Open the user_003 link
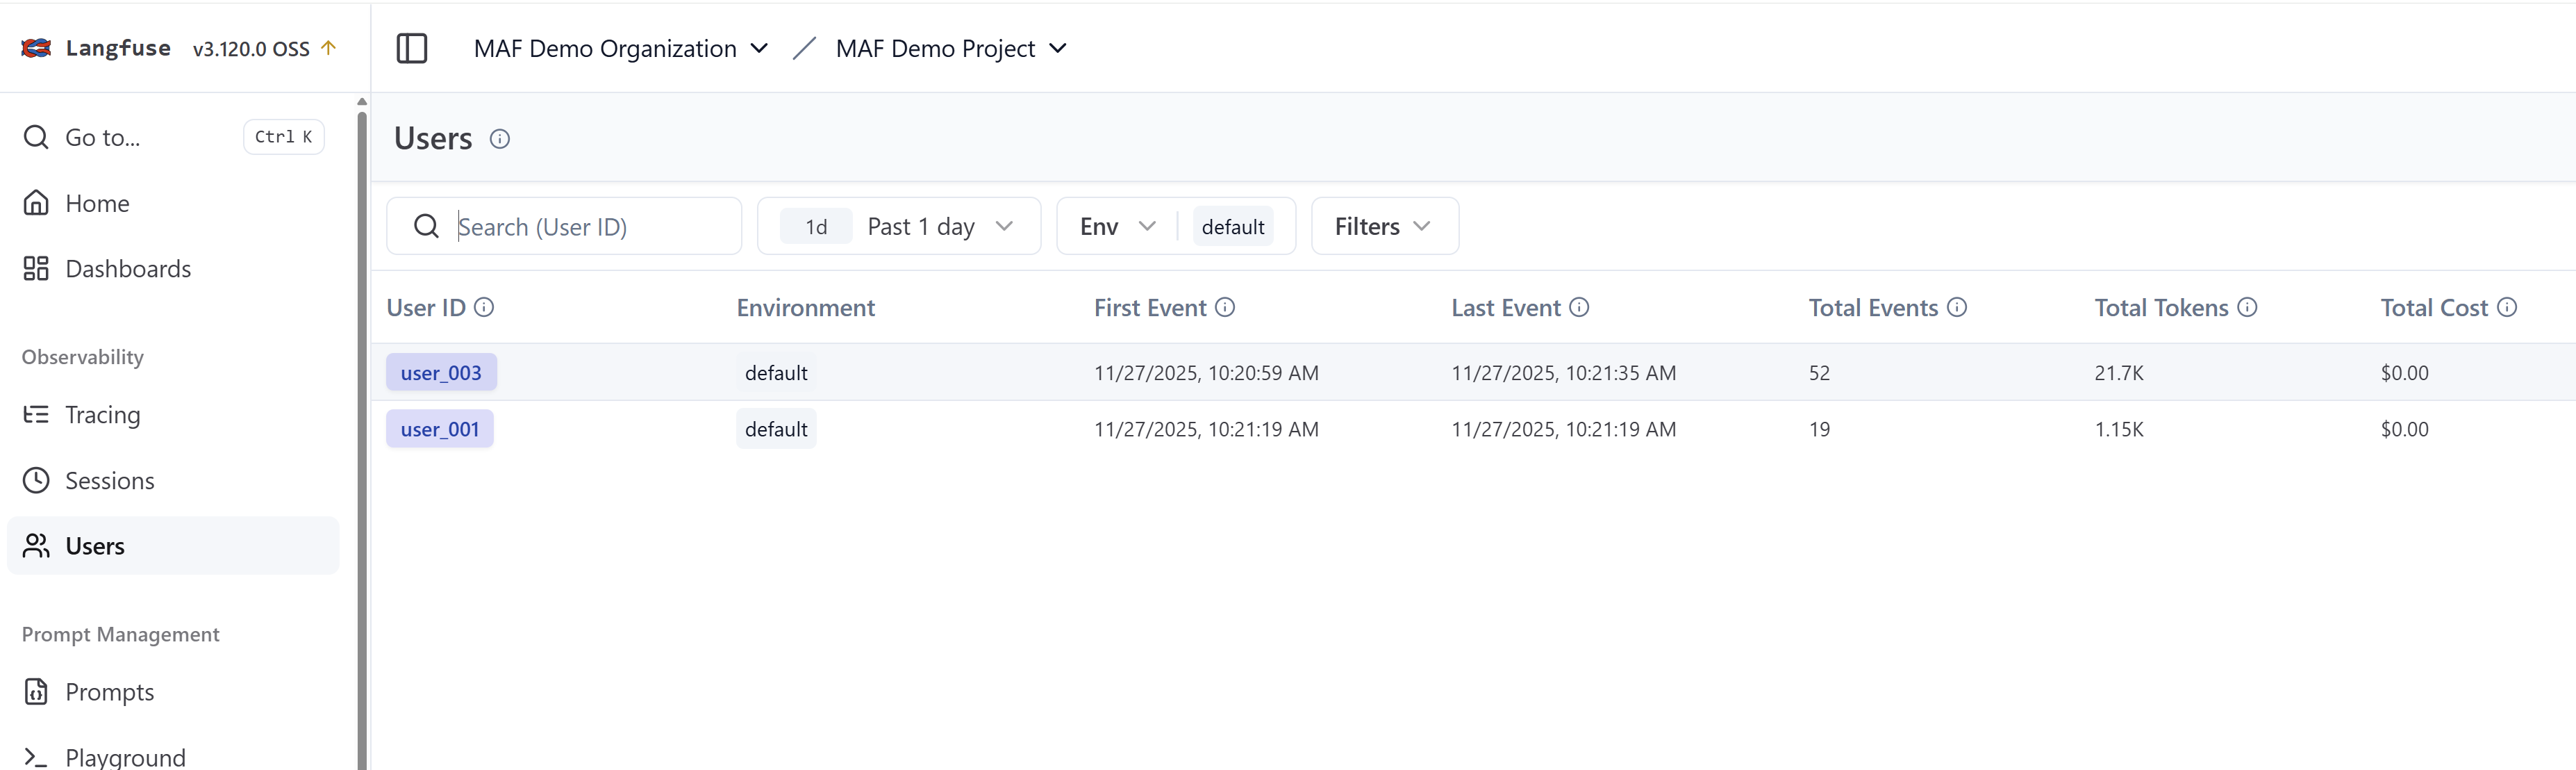The width and height of the screenshot is (2576, 770). pyautogui.click(x=441, y=372)
